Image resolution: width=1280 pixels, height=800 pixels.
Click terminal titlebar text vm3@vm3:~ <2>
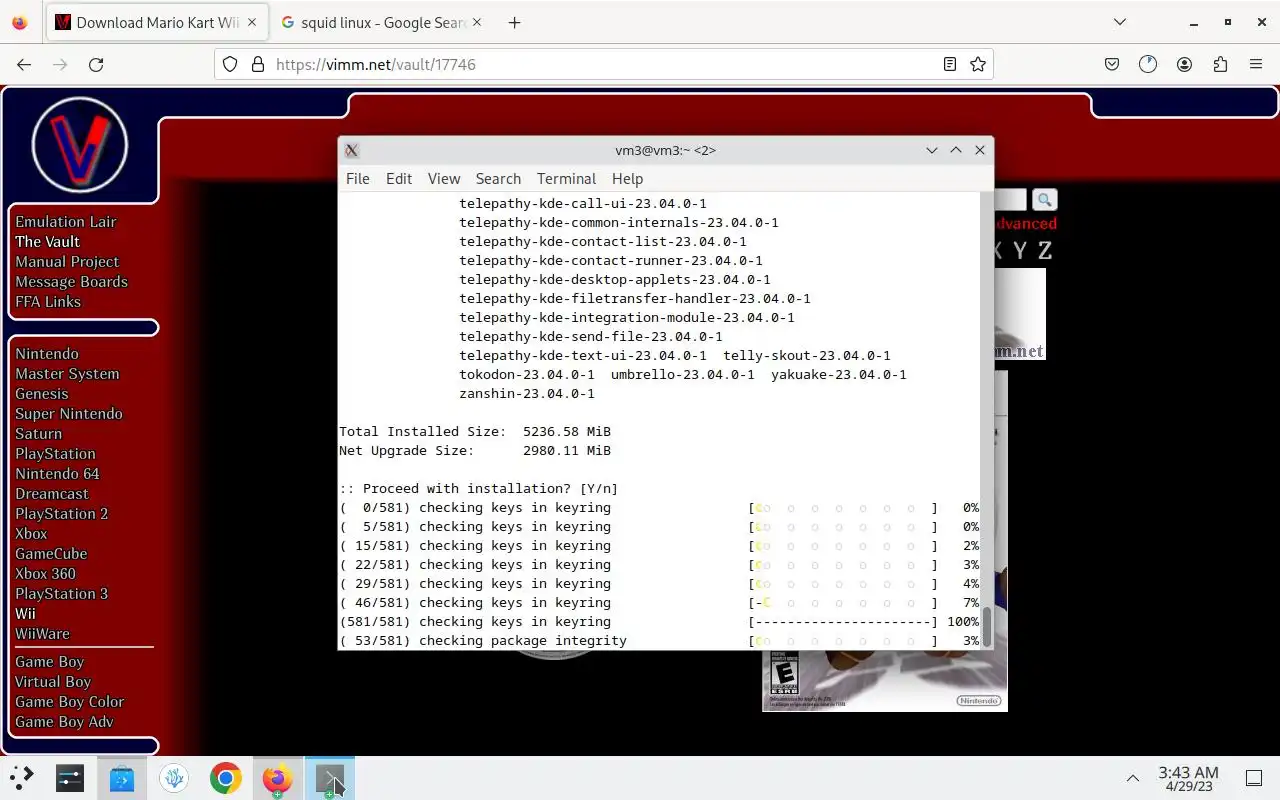click(665, 150)
